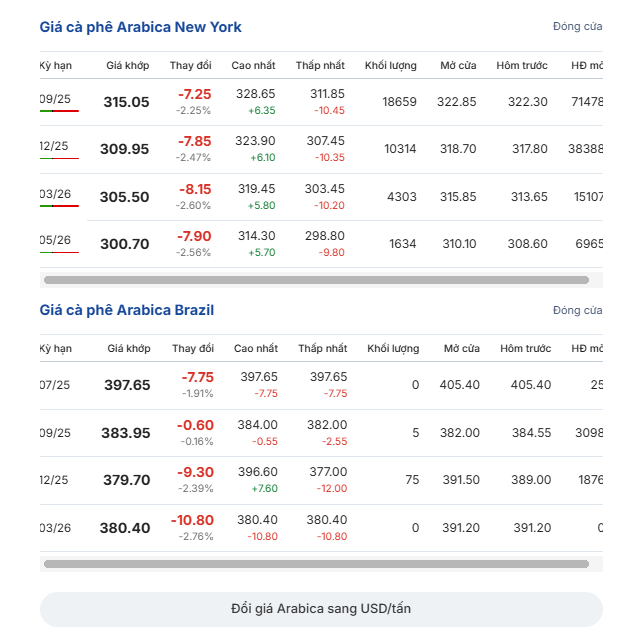
Task: Click the Khối lượng column header in New York table
Action: (x=391, y=65)
